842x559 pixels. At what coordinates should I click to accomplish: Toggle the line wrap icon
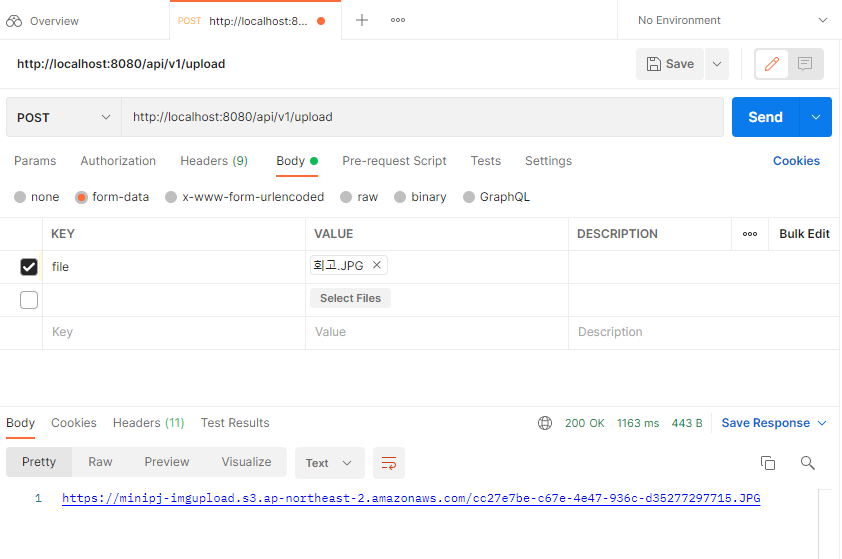[x=389, y=463]
